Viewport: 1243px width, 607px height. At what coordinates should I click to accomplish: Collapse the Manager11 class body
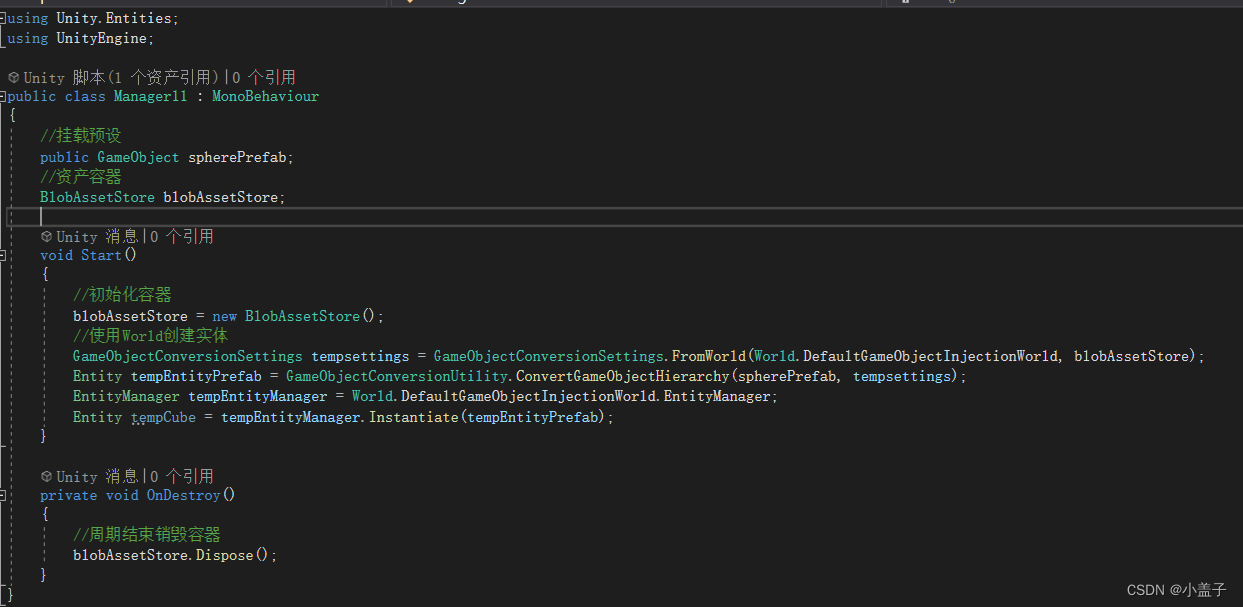pos(3,96)
